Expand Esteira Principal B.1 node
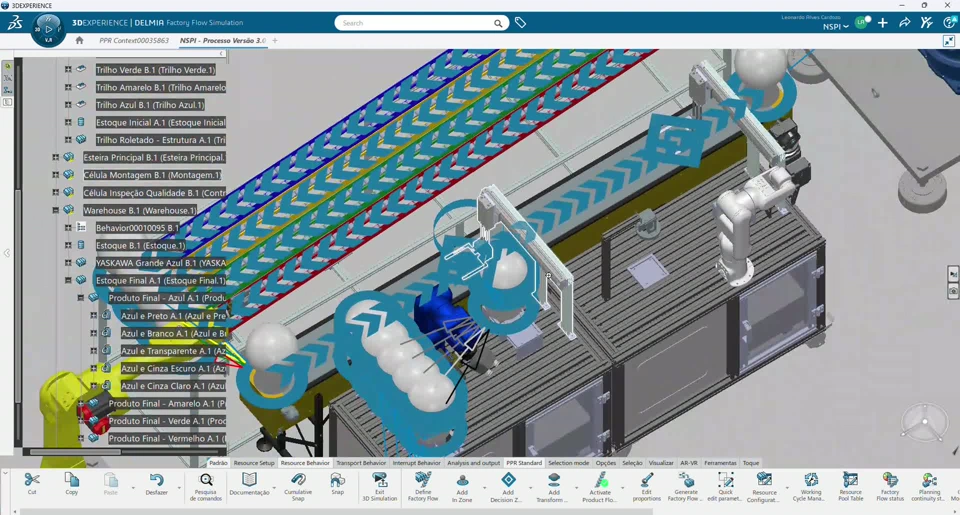Viewport: 960px width, 515px height. (56, 157)
